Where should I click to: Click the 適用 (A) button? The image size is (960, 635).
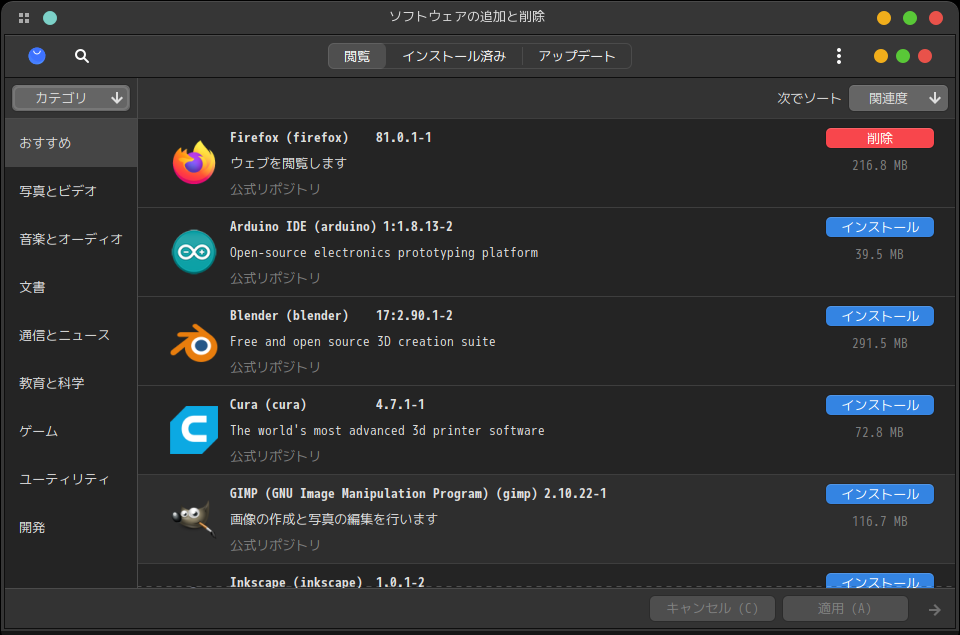[x=845, y=609]
